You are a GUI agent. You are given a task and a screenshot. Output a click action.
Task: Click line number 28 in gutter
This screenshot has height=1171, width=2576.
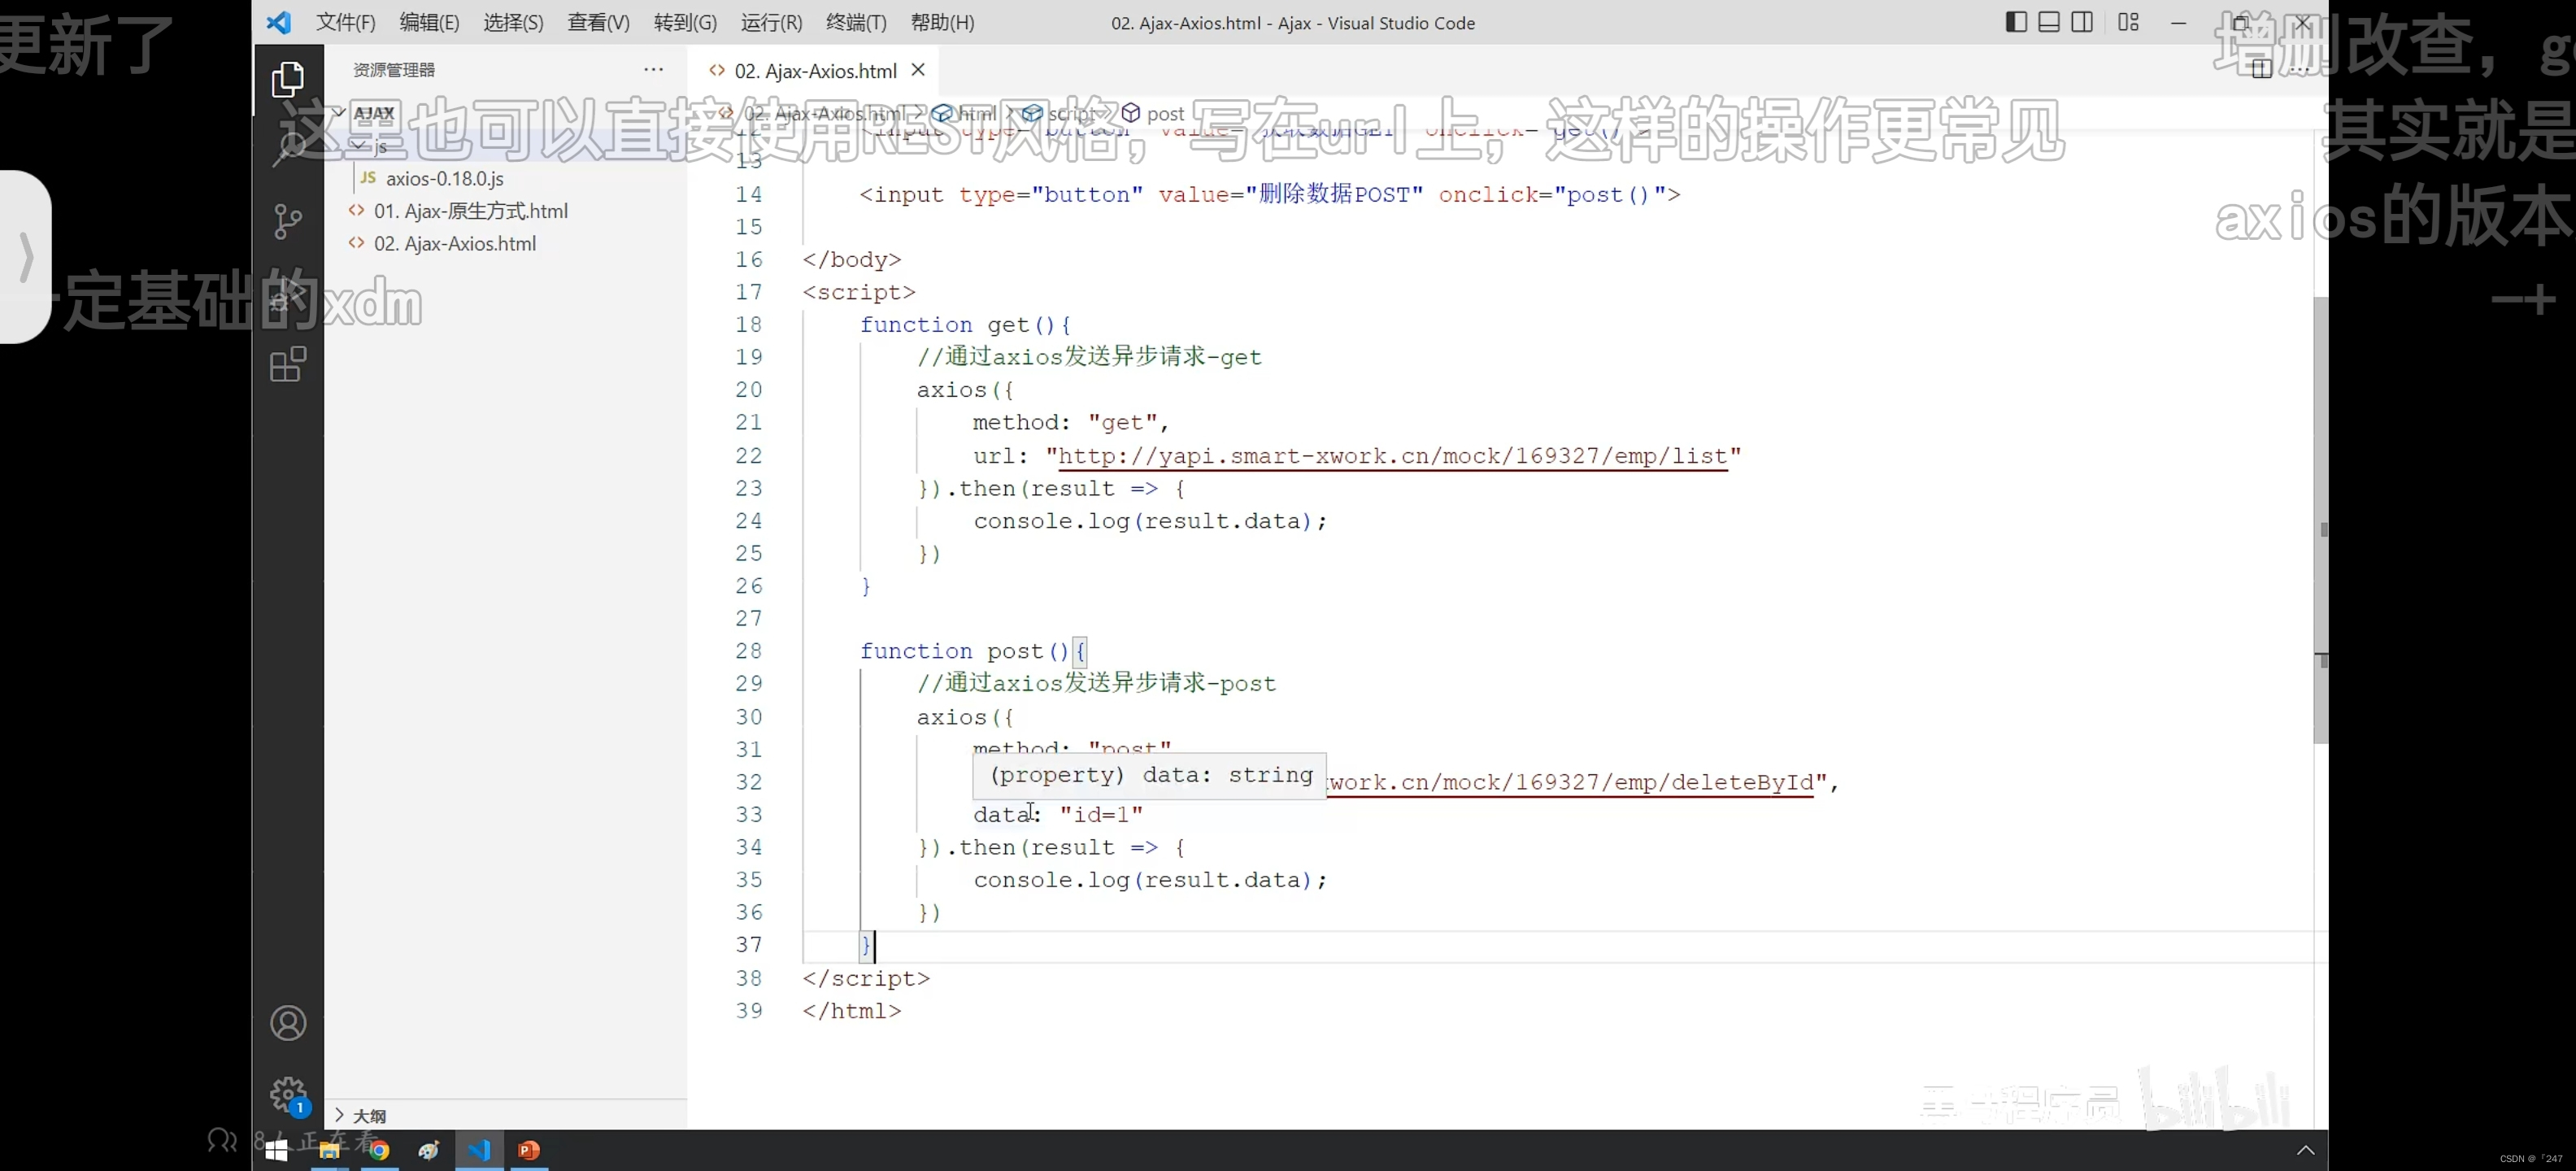click(748, 651)
